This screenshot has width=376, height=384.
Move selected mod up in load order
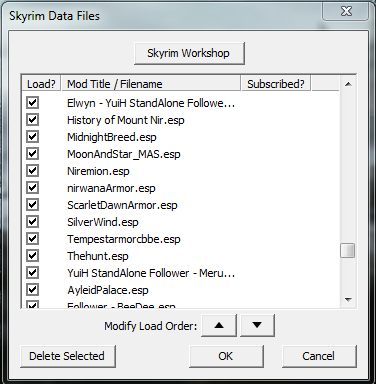pyautogui.click(x=219, y=325)
